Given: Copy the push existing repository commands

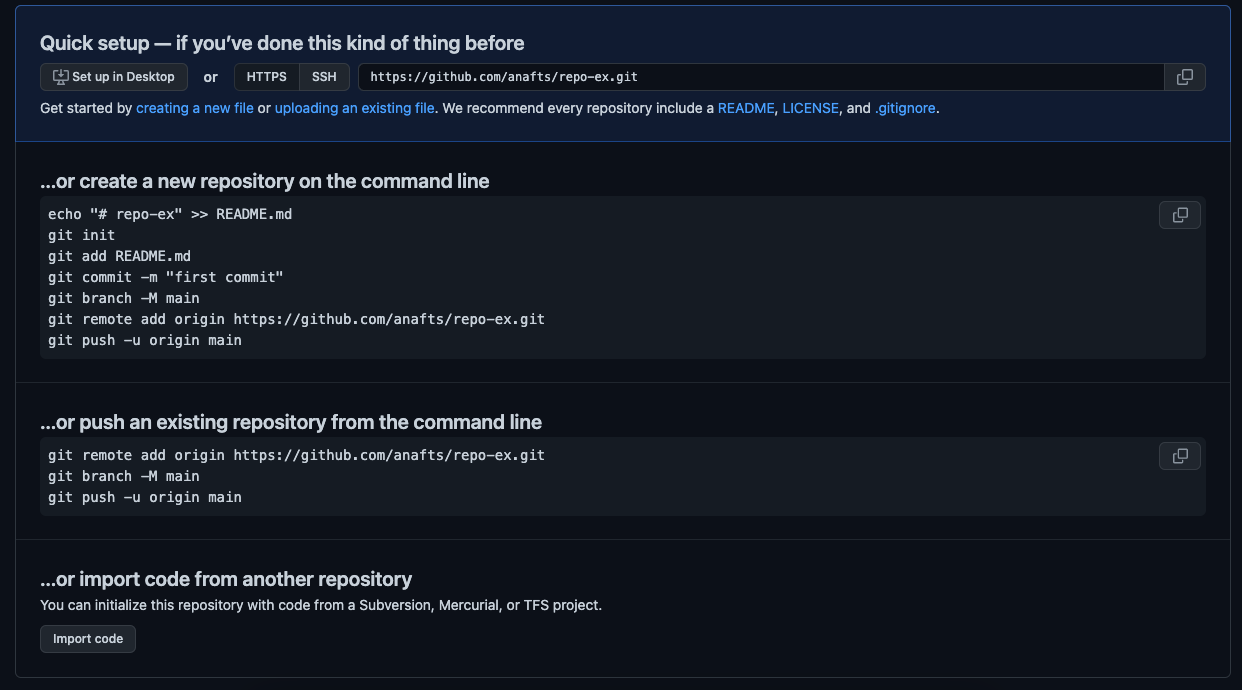Looking at the screenshot, I should pos(1179,455).
